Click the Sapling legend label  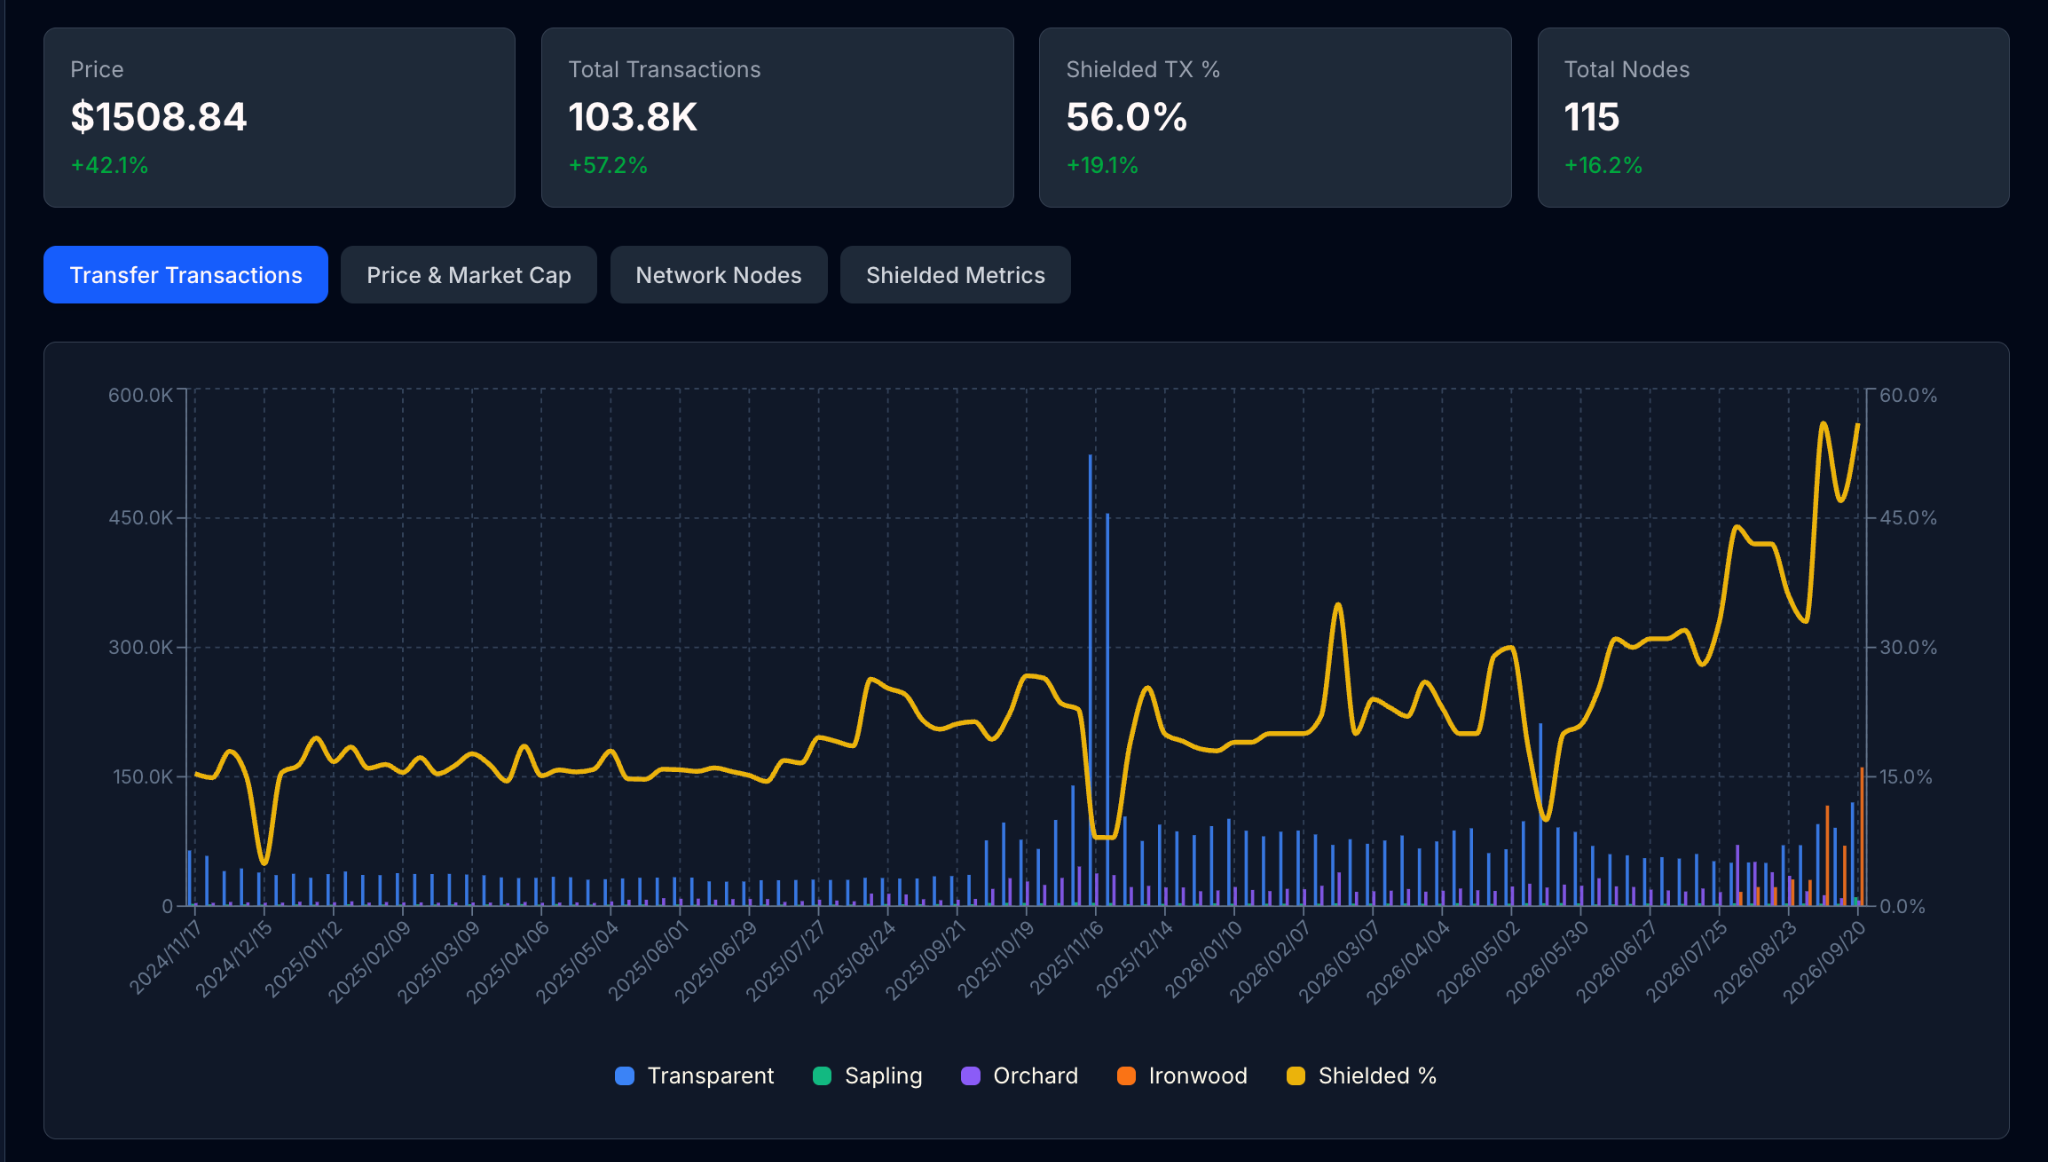click(x=883, y=1076)
